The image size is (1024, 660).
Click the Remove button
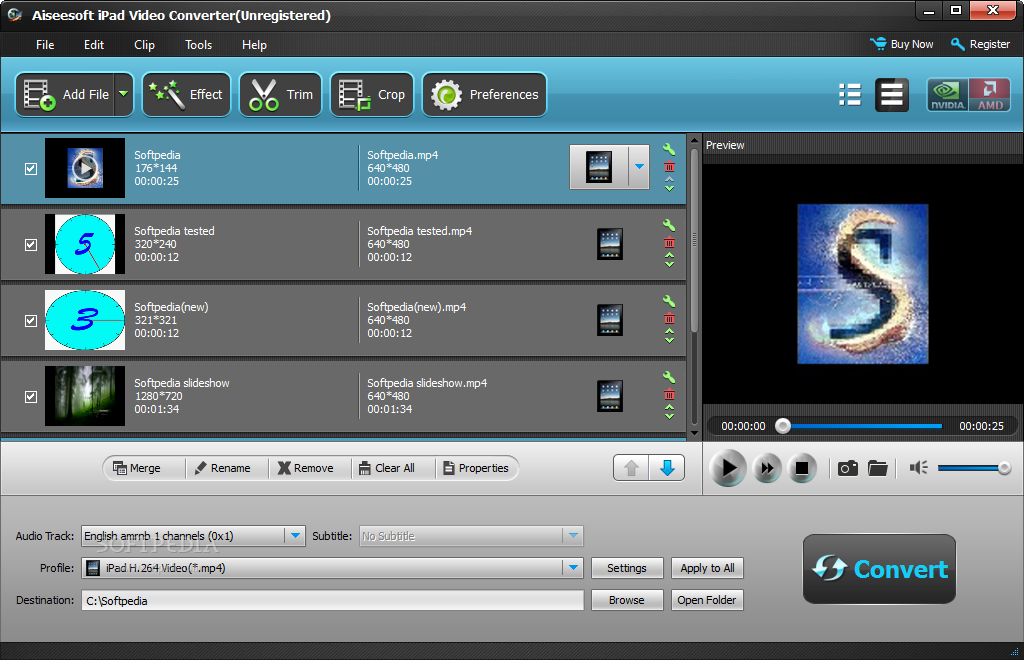(x=306, y=468)
